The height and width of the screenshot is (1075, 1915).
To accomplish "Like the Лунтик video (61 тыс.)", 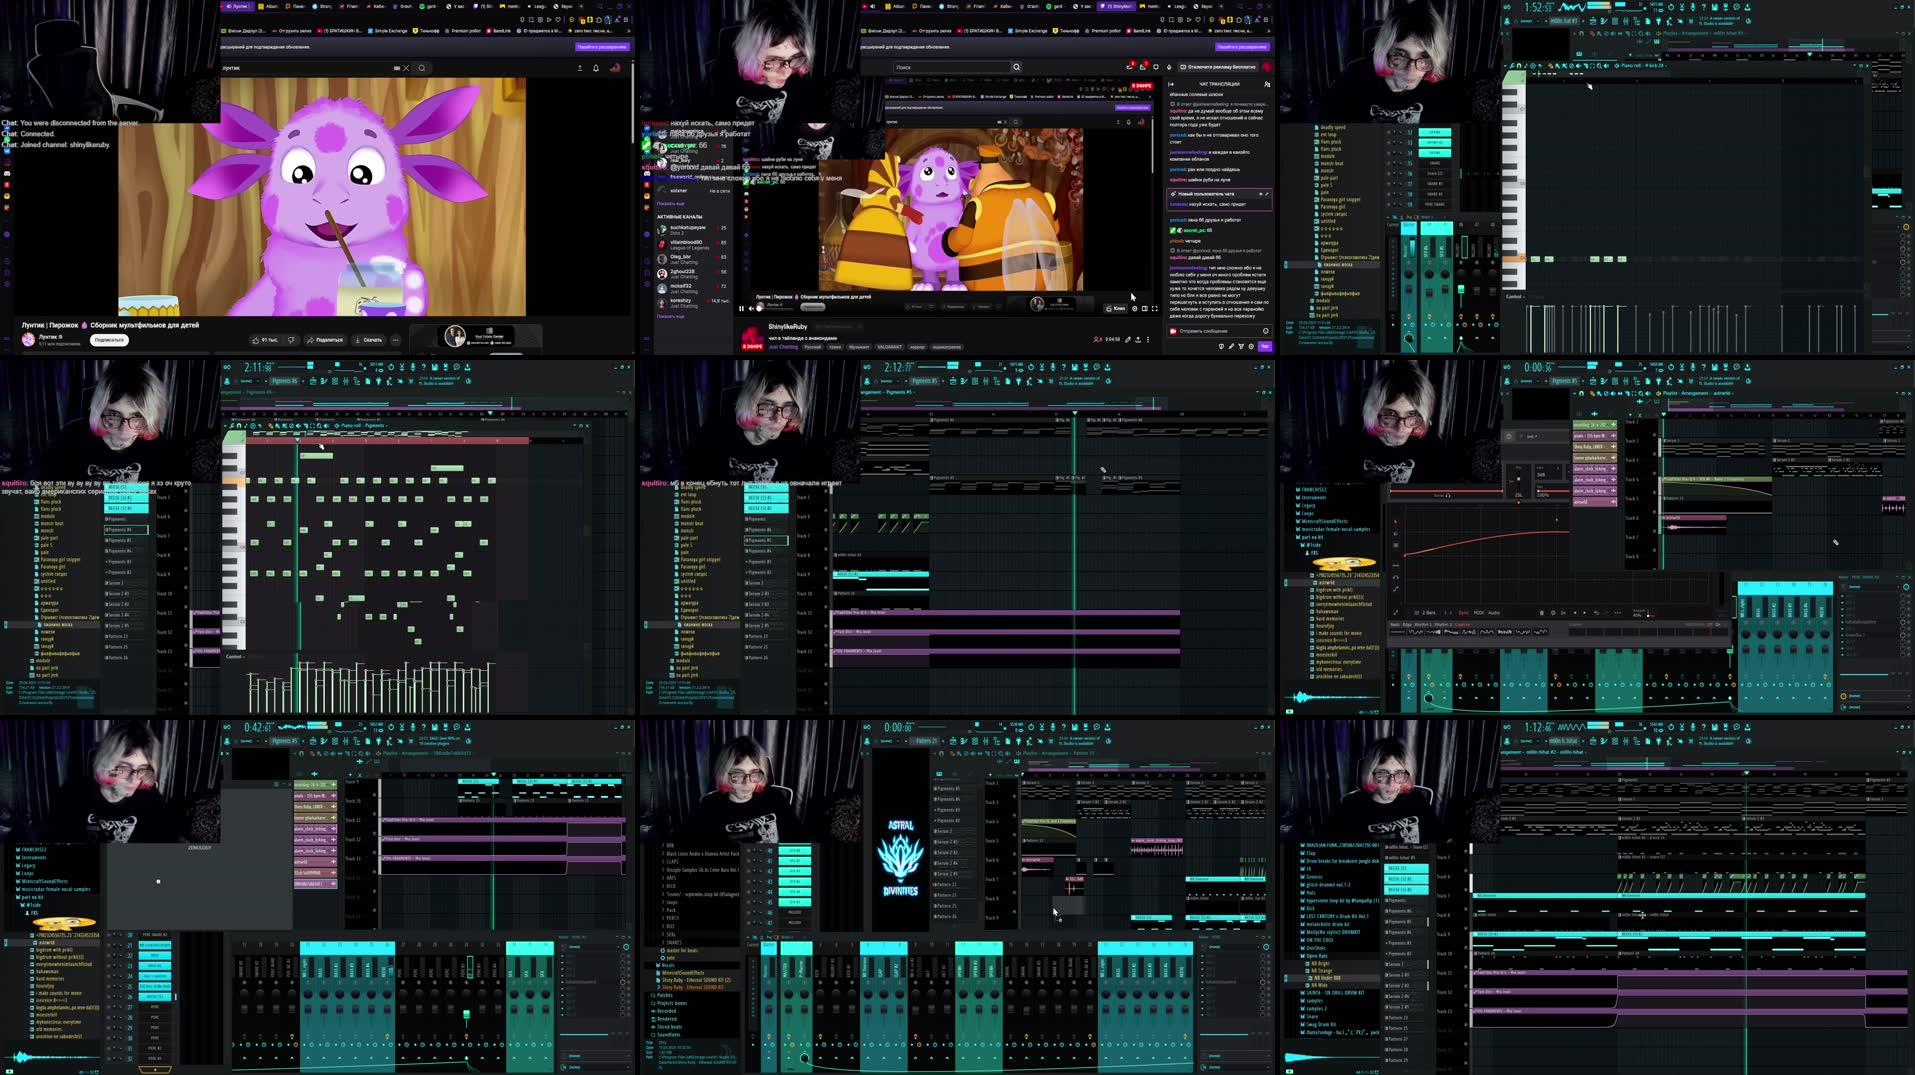I will point(266,340).
